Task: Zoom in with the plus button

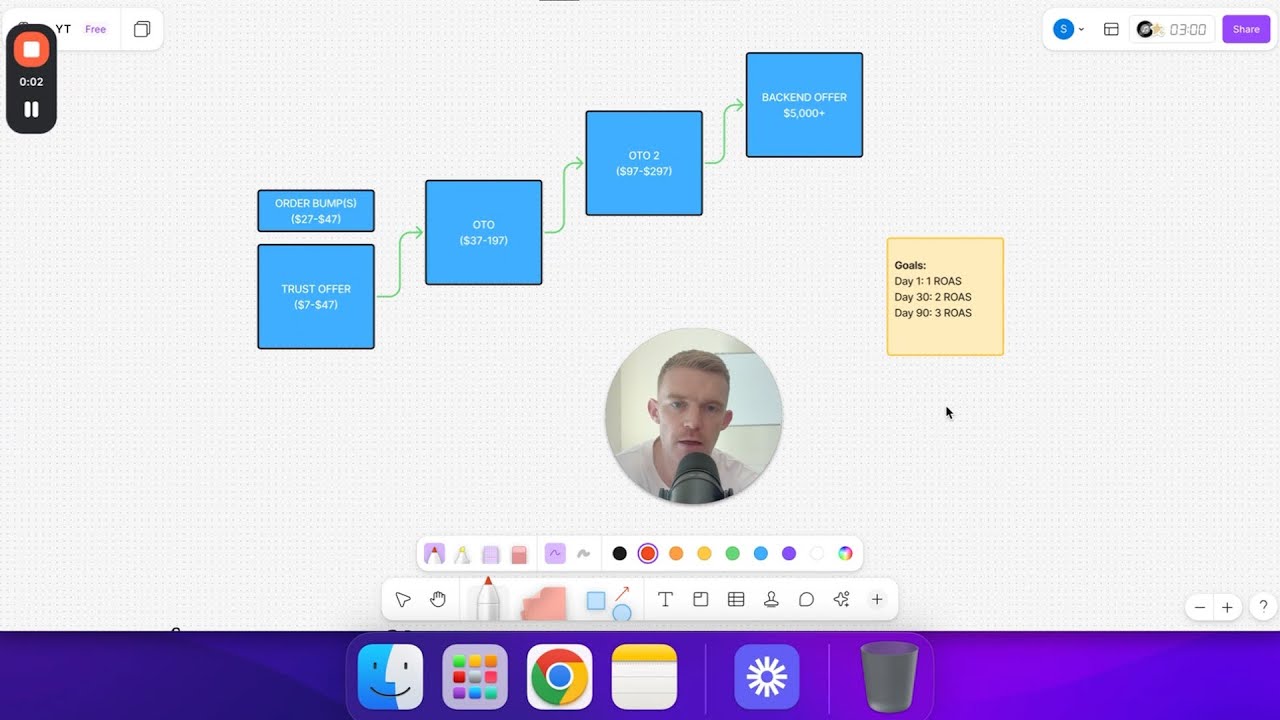Action: (1227, 607)
